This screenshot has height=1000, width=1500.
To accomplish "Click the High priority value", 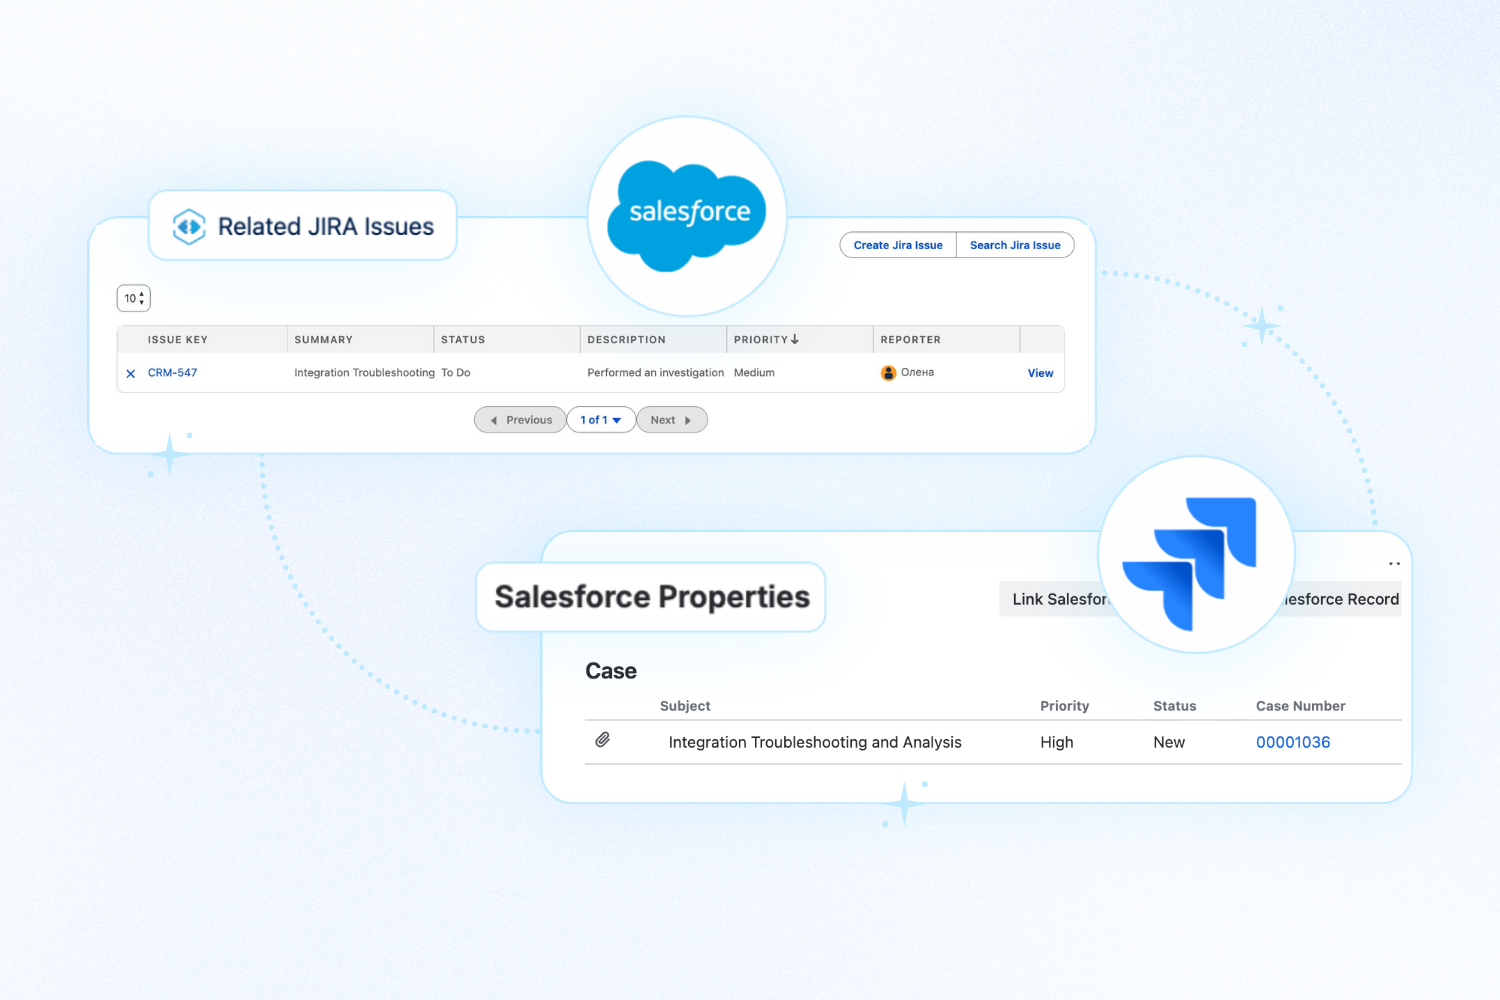I will tap(1057, 742).
